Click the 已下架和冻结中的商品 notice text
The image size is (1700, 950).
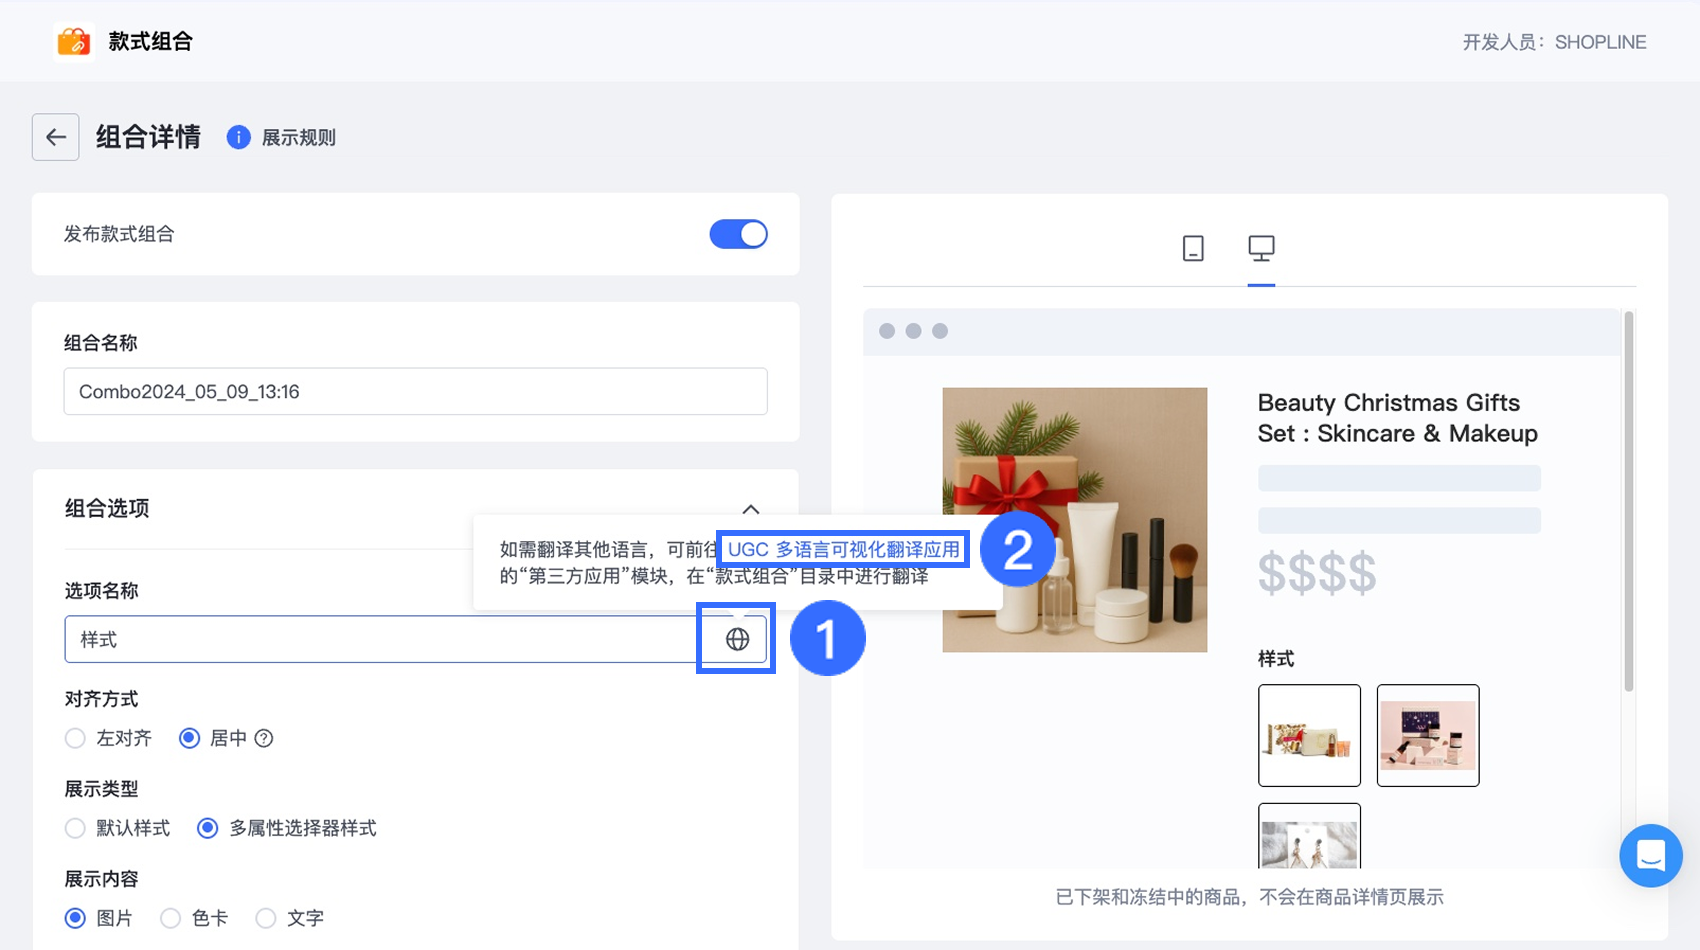click(1250, 897)
